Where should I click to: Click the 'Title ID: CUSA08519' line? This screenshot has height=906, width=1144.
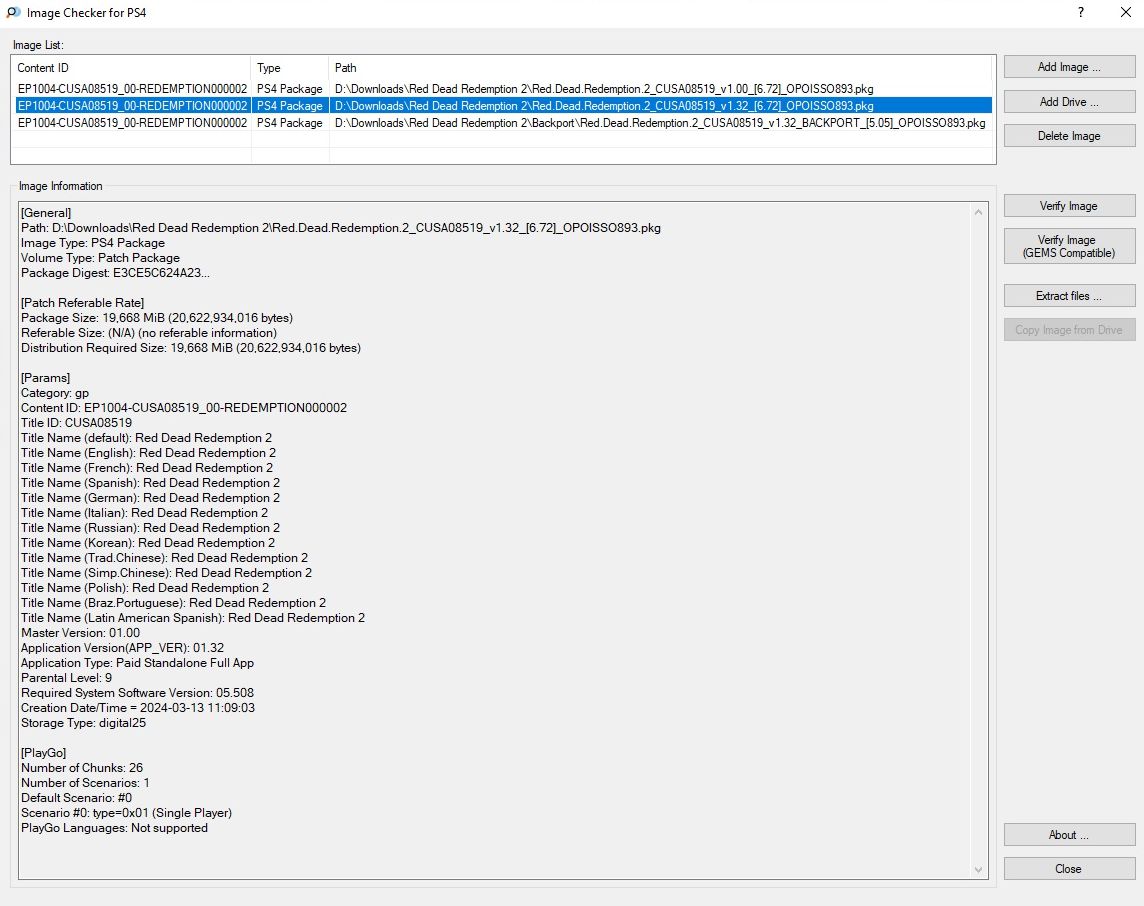coord(77,423)
